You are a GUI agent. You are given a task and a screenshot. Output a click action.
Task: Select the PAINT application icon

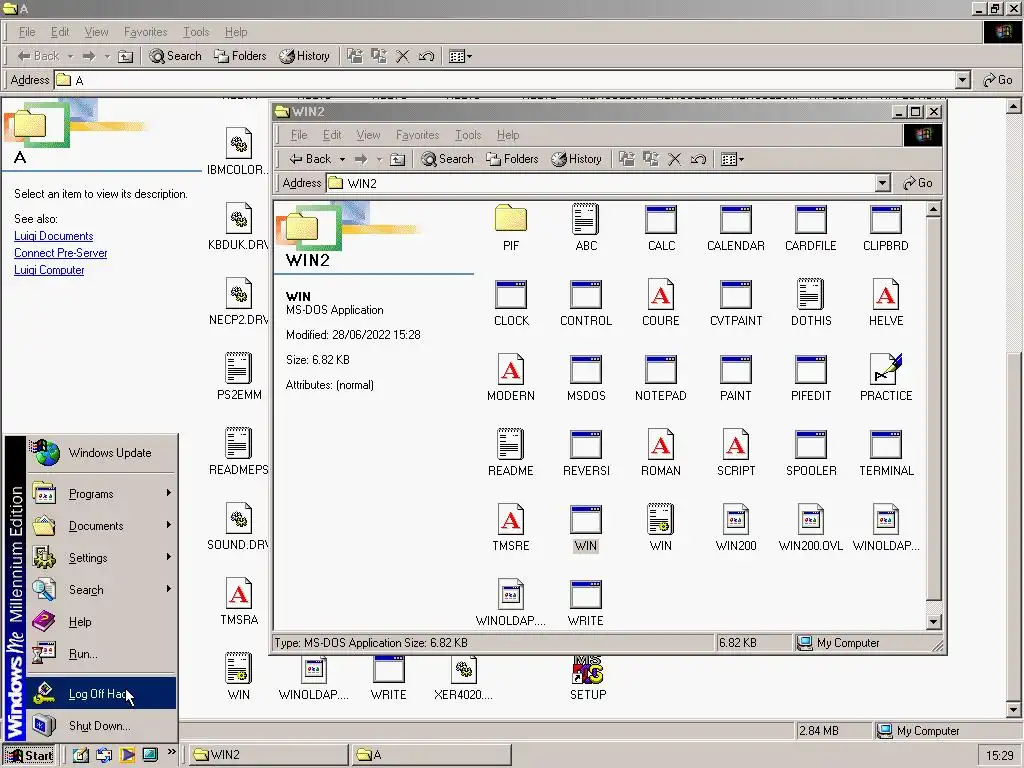pyautogui.click(x=736, y=370)
